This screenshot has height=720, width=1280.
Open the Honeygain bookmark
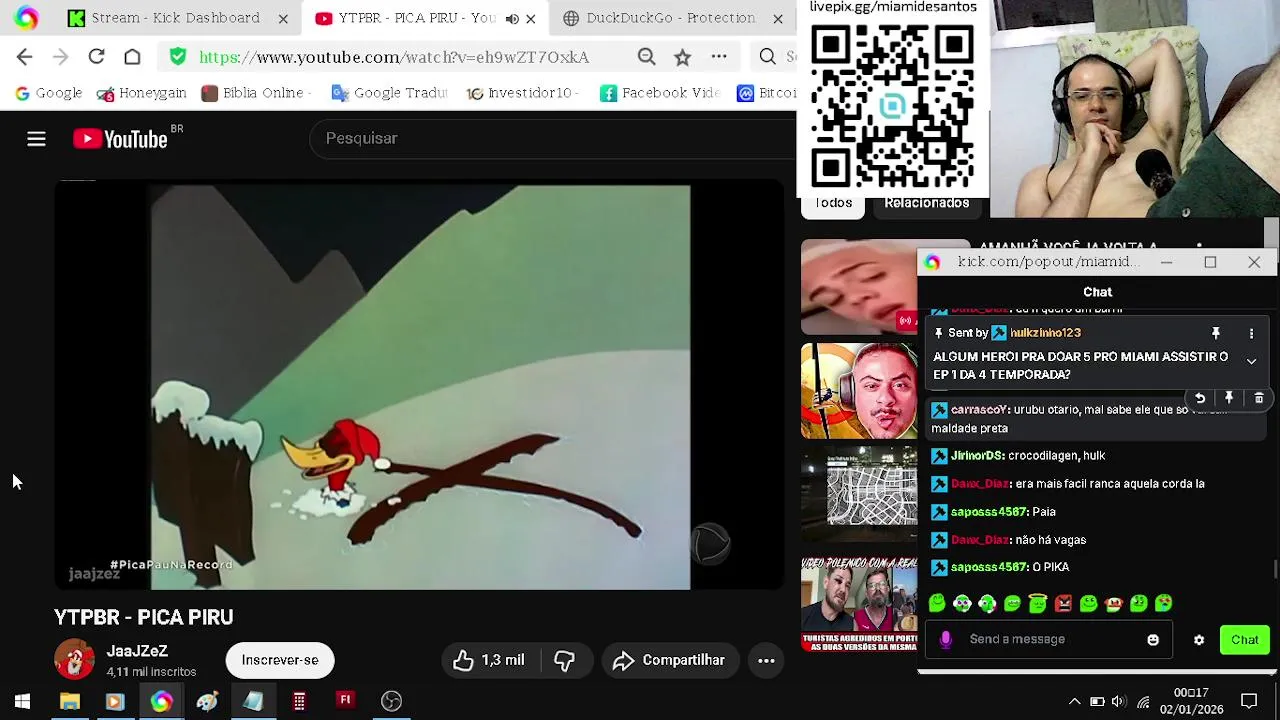(141, 93)
